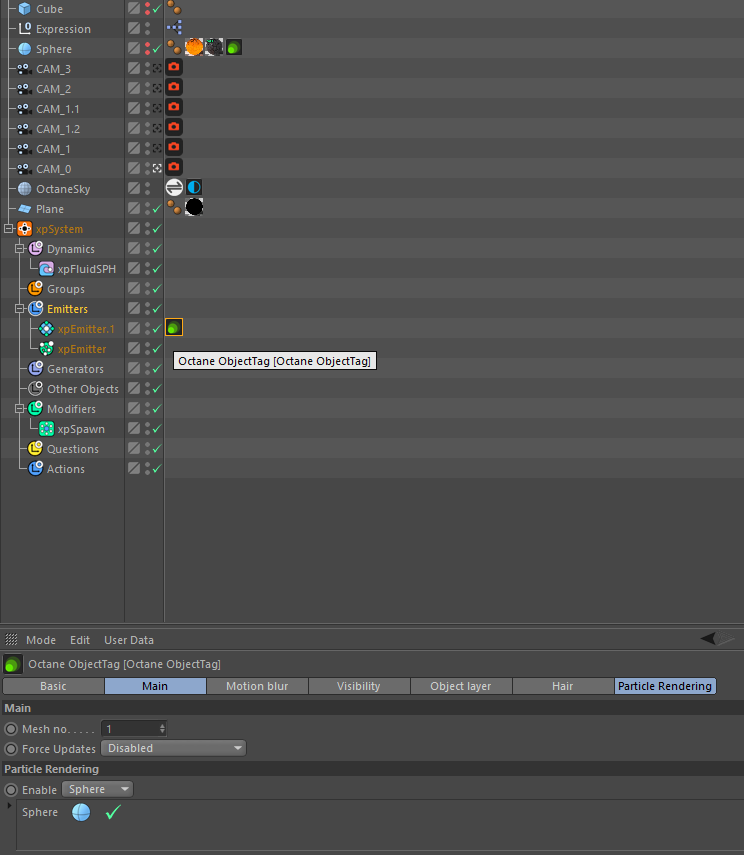This screenshot has width=744, height=855.
Task: Collapse the Dynamics tree node
Action: [x=20, y=249]
